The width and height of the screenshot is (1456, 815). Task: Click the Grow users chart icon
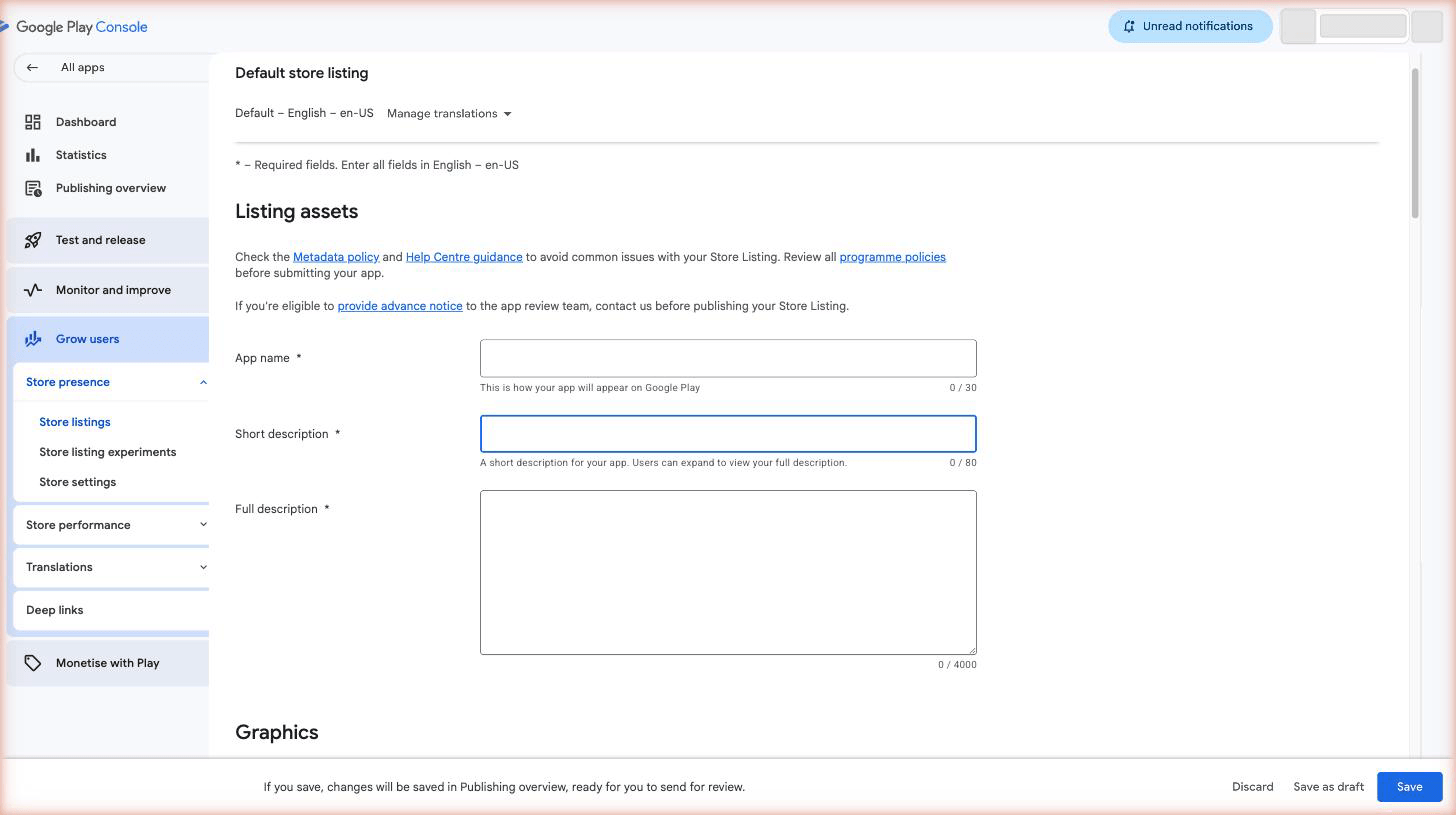[x=33, y=339]
